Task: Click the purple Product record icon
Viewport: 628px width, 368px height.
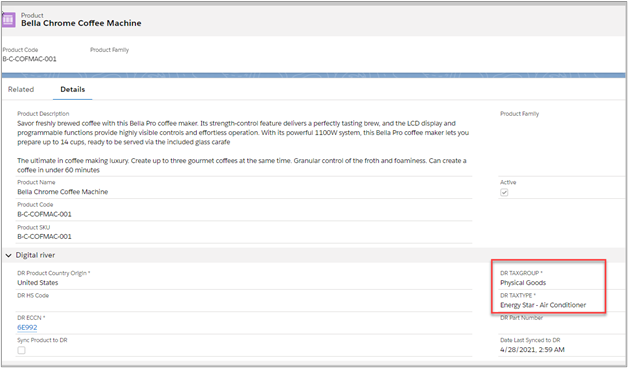Action: tap(8, 20)
